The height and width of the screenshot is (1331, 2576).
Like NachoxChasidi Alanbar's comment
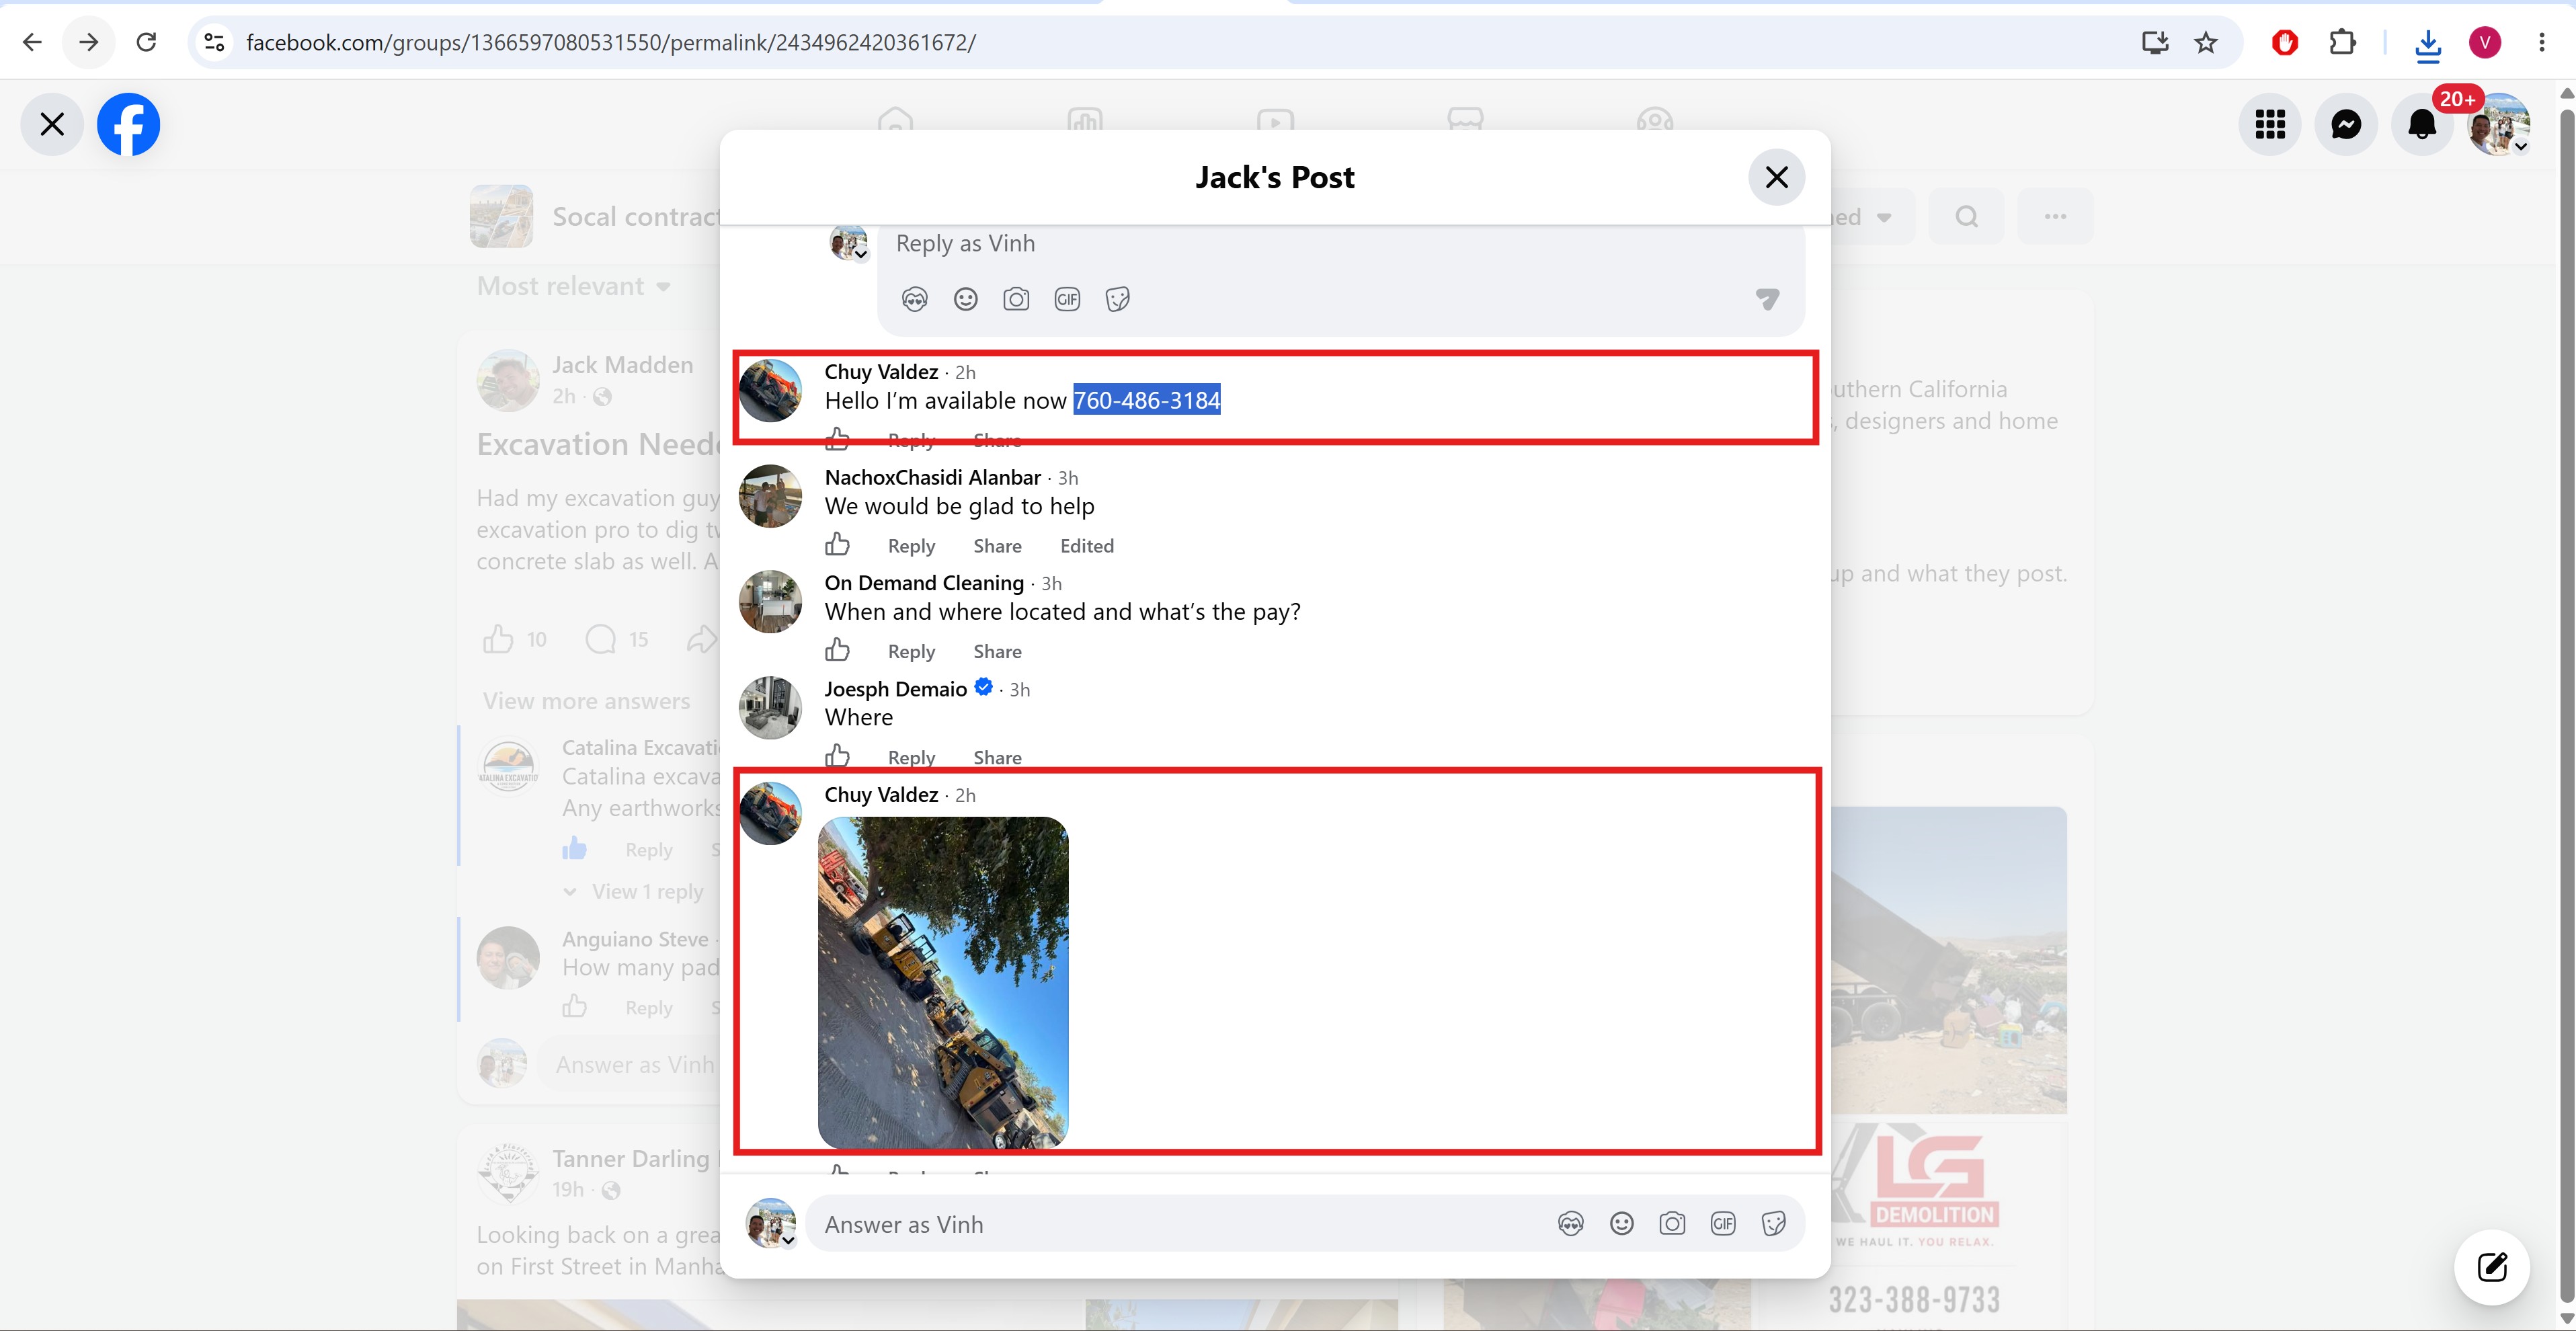point(837,545)
